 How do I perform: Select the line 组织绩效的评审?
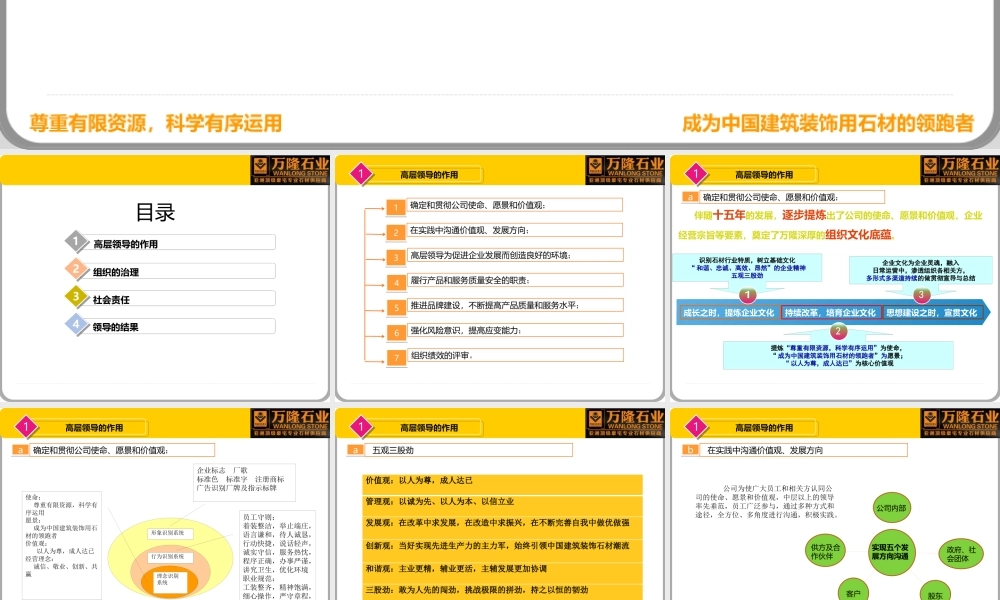tap(514, 355)
